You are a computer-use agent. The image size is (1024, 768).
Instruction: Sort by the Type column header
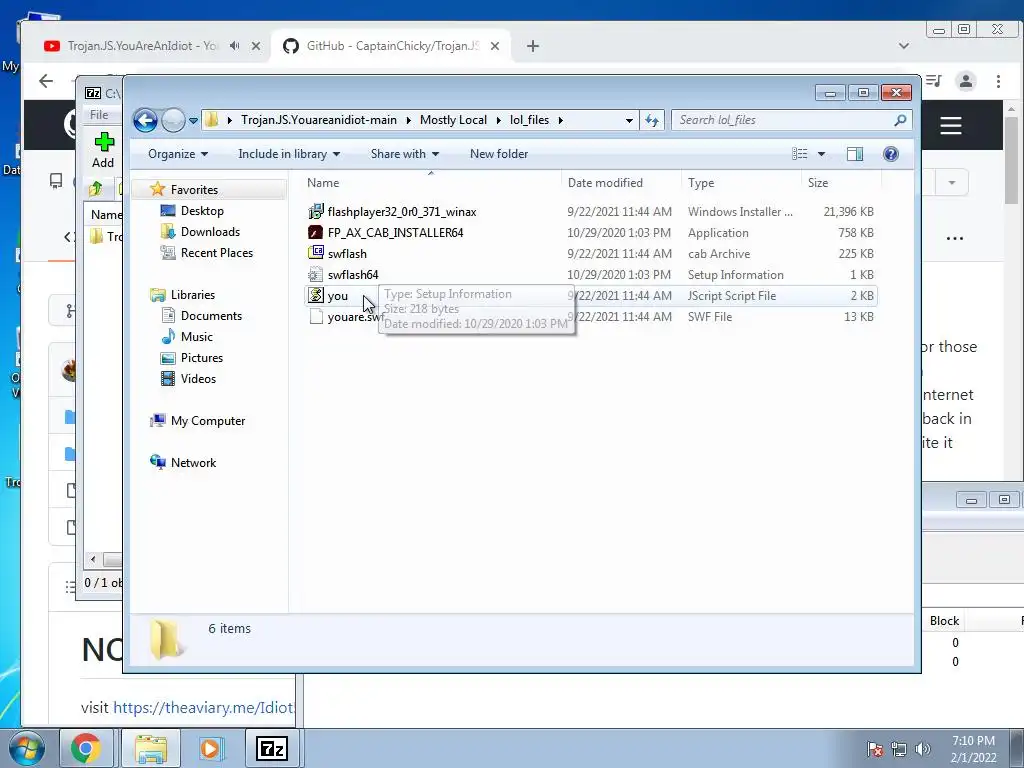pos(741,183)
